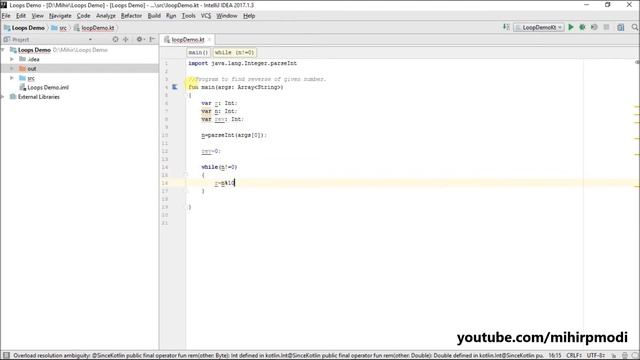Click the run gutter icon beside main
Image resolution: width=640 pixels, height=360 pixels.
175,87
